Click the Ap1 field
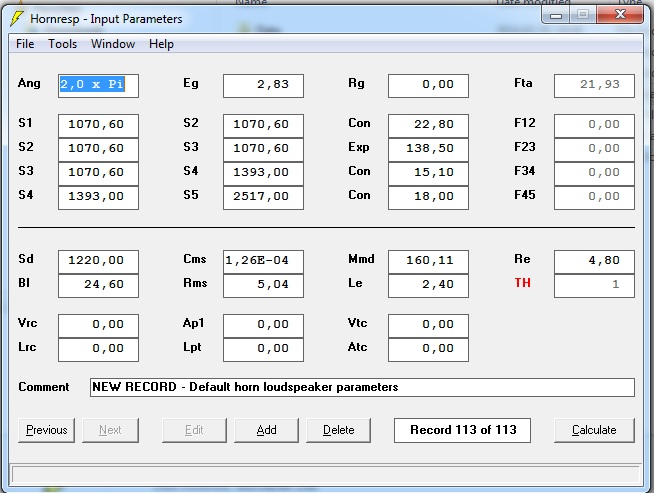The width and height of the screenshot is (659, 494). click(264, 325)
